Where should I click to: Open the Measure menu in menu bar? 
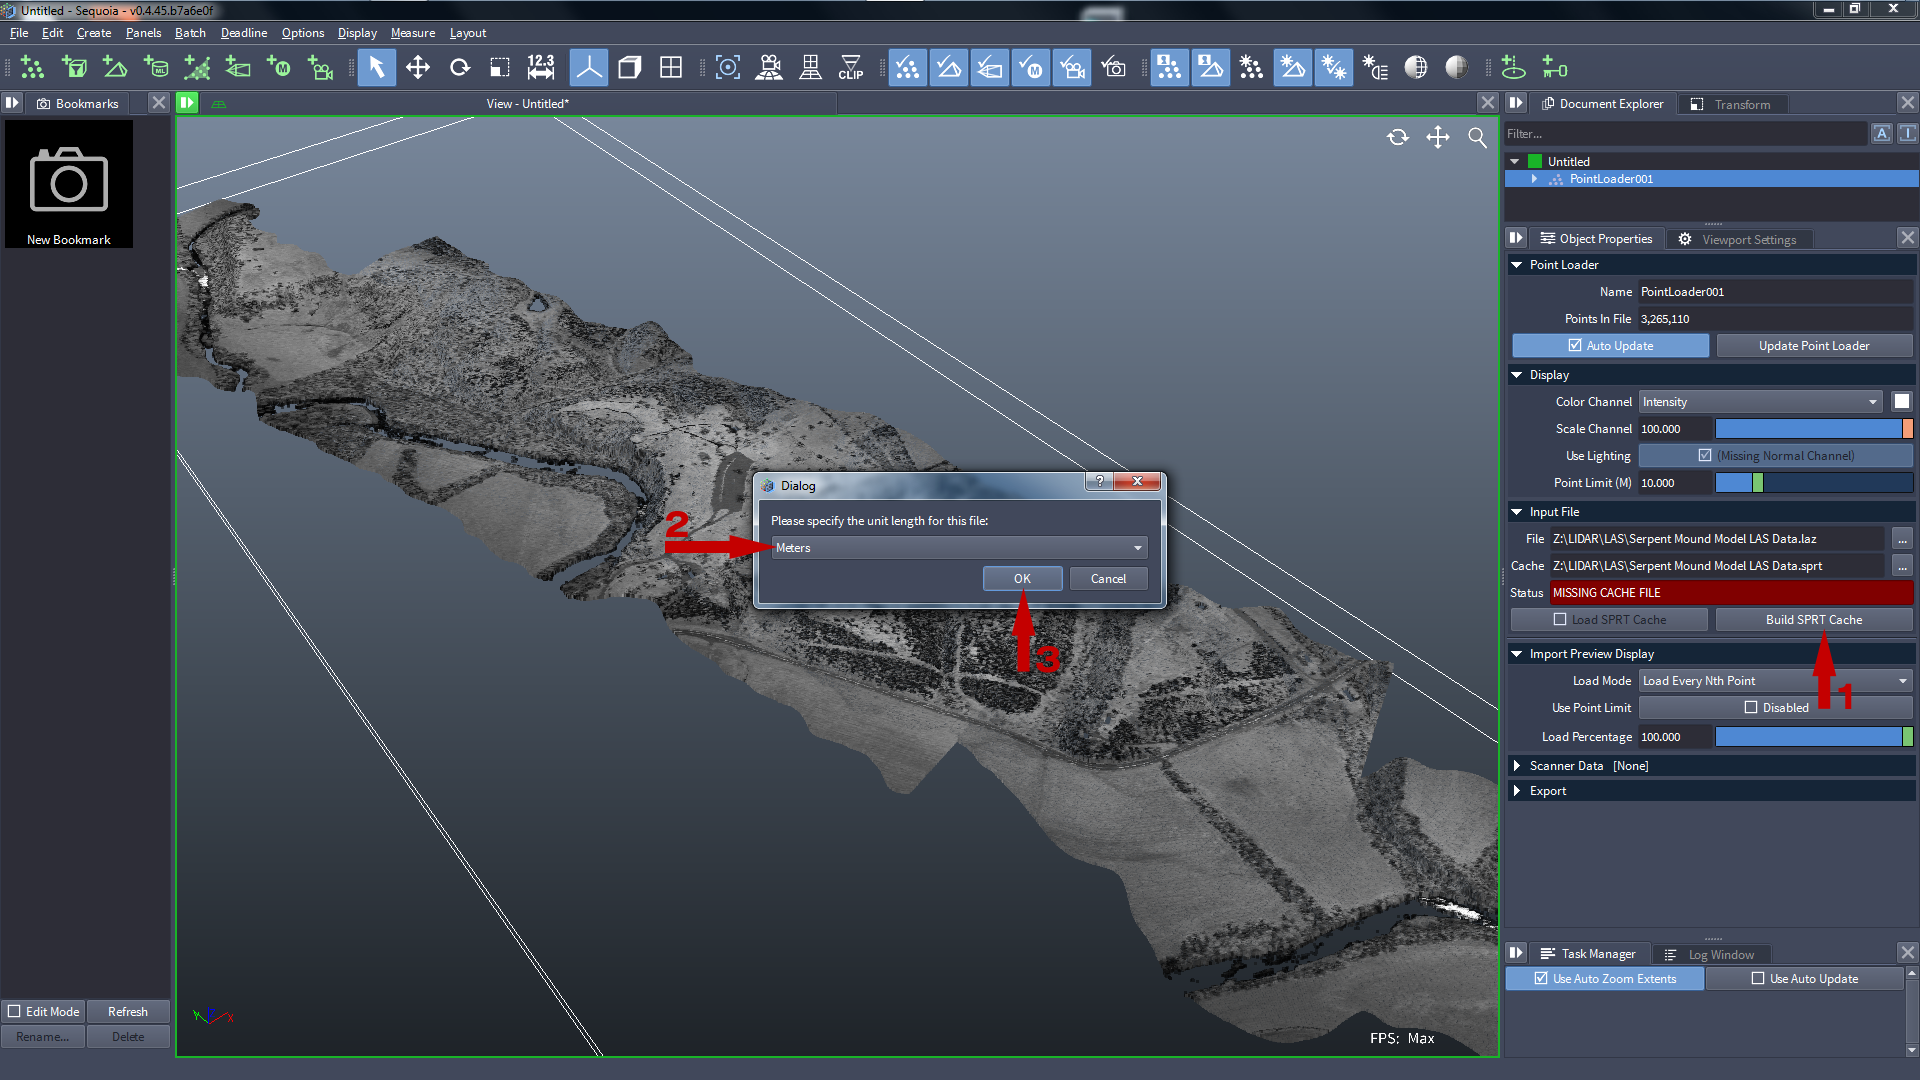coord(411,32)
